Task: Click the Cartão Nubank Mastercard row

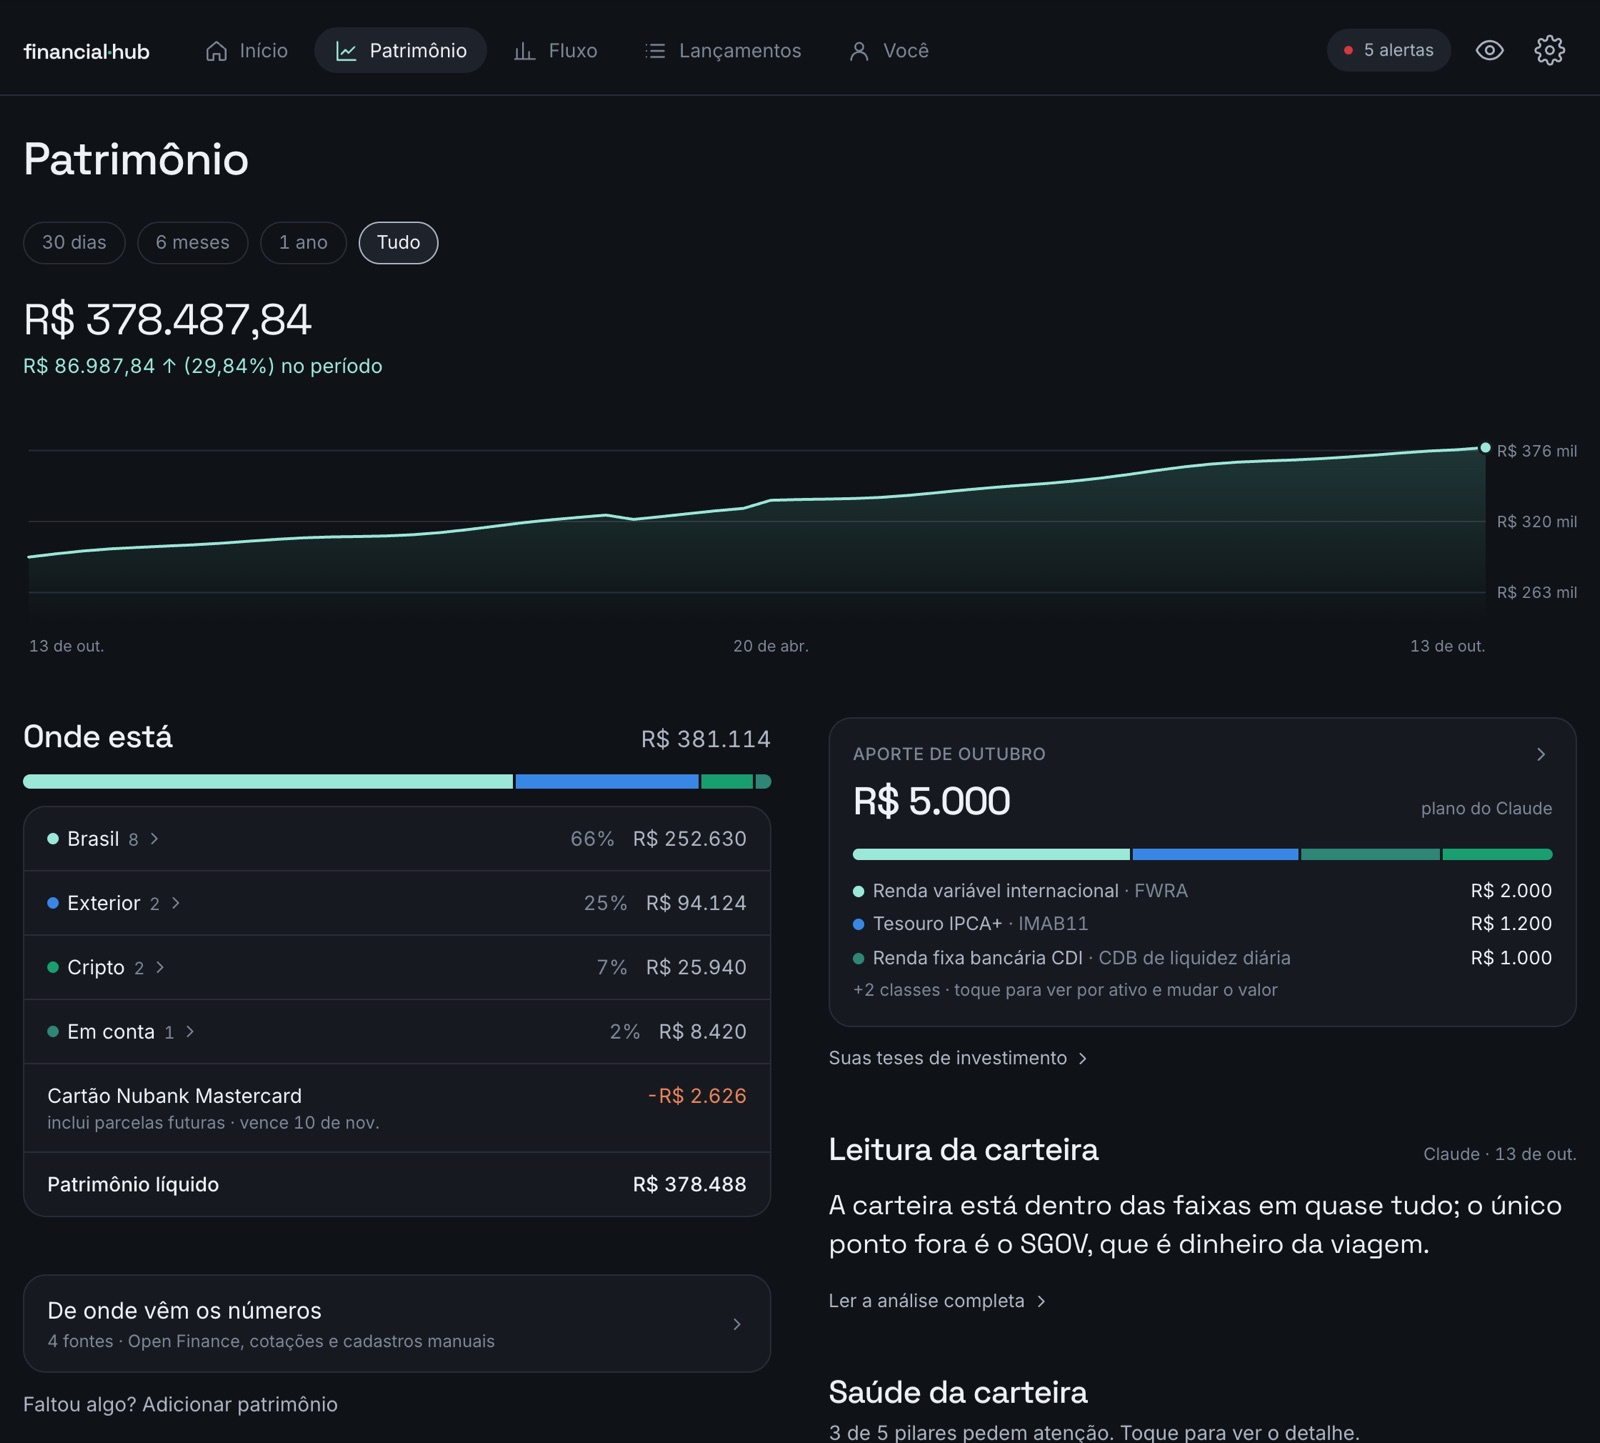Action: tap(397, 1108)
